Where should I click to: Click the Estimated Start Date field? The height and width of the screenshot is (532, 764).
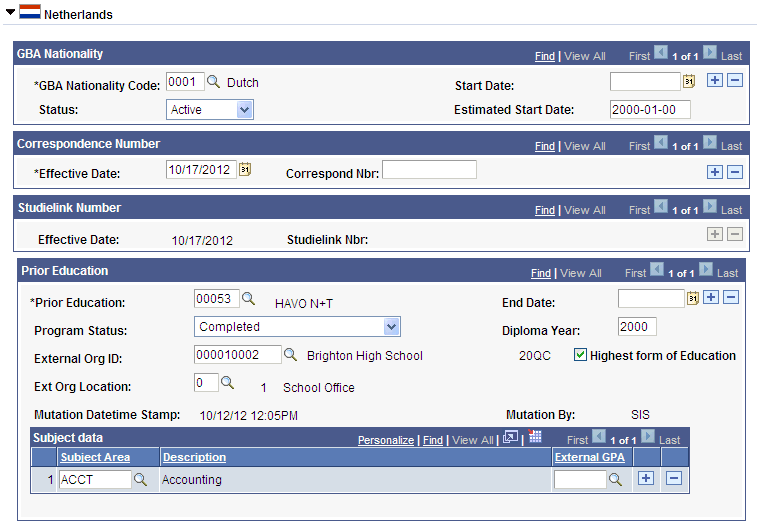point(650,110)
